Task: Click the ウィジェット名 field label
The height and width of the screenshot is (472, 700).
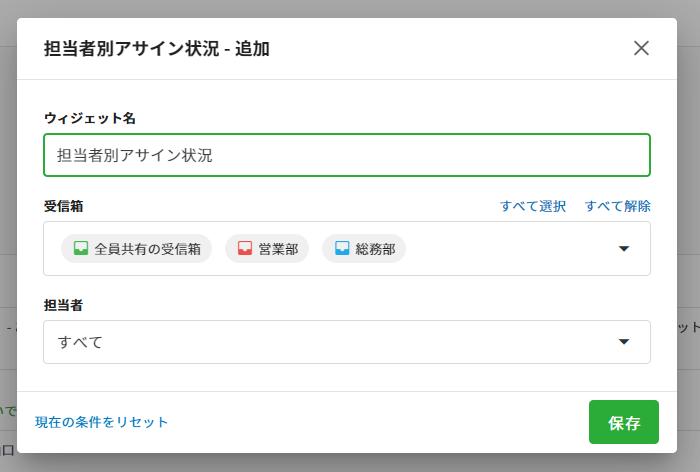Action: 90,118
